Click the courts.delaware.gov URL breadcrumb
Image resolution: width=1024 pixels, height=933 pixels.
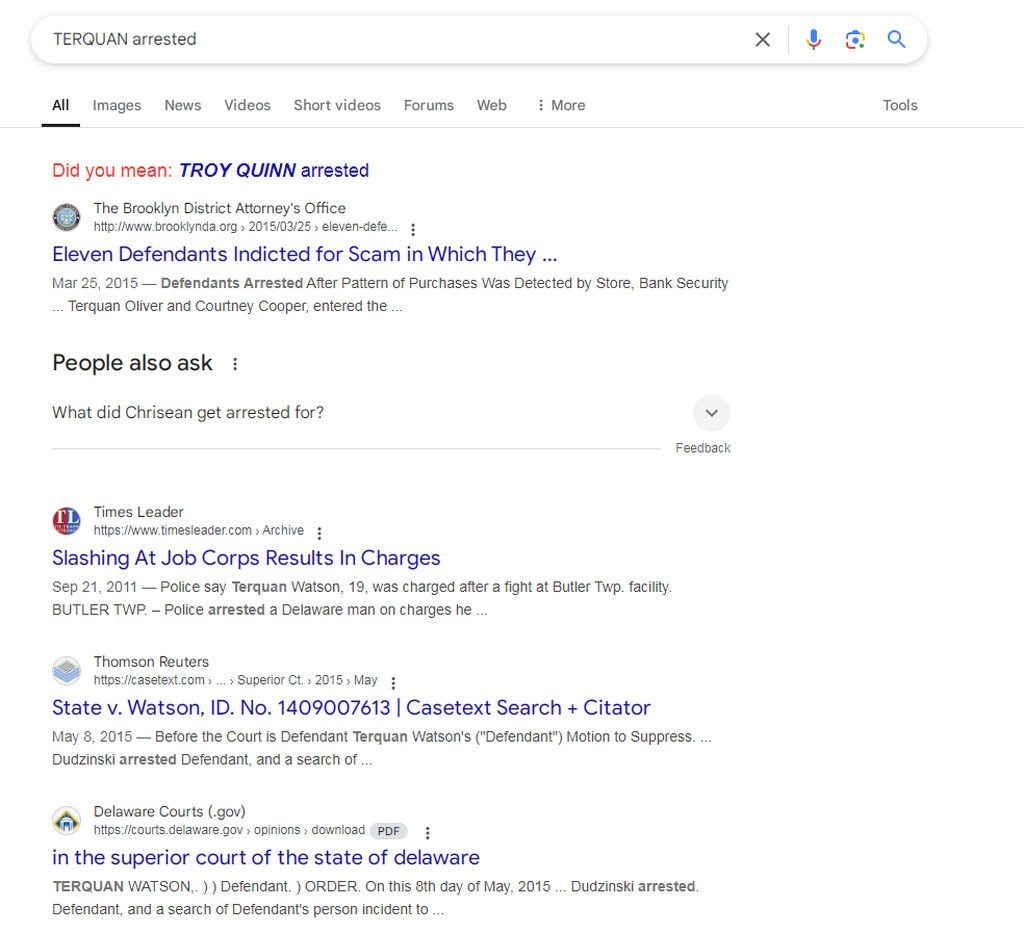[229, 830]
